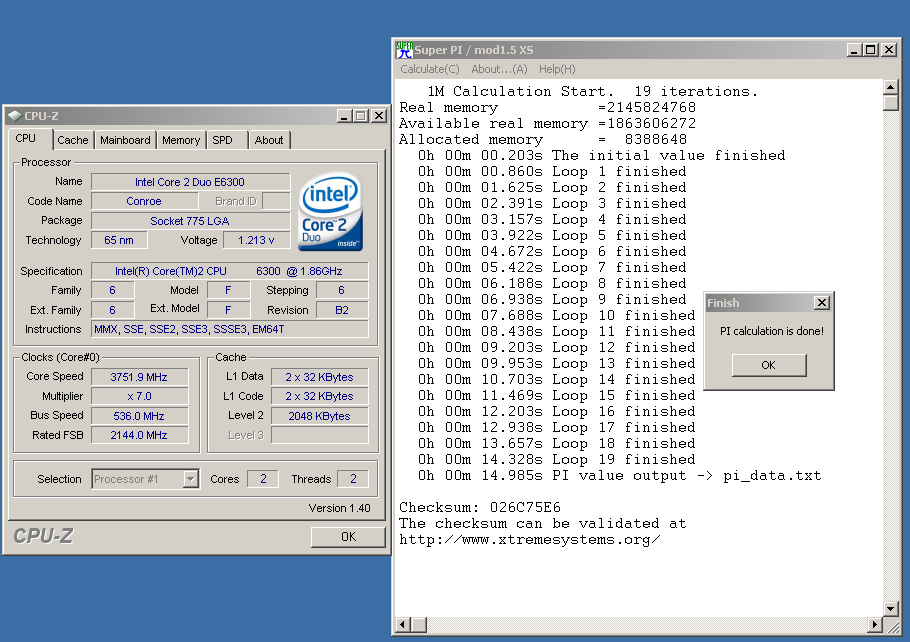Click the Version 1.40 label in CPU-Z
The image size is (910, 642).
click(x=340, y=508)
